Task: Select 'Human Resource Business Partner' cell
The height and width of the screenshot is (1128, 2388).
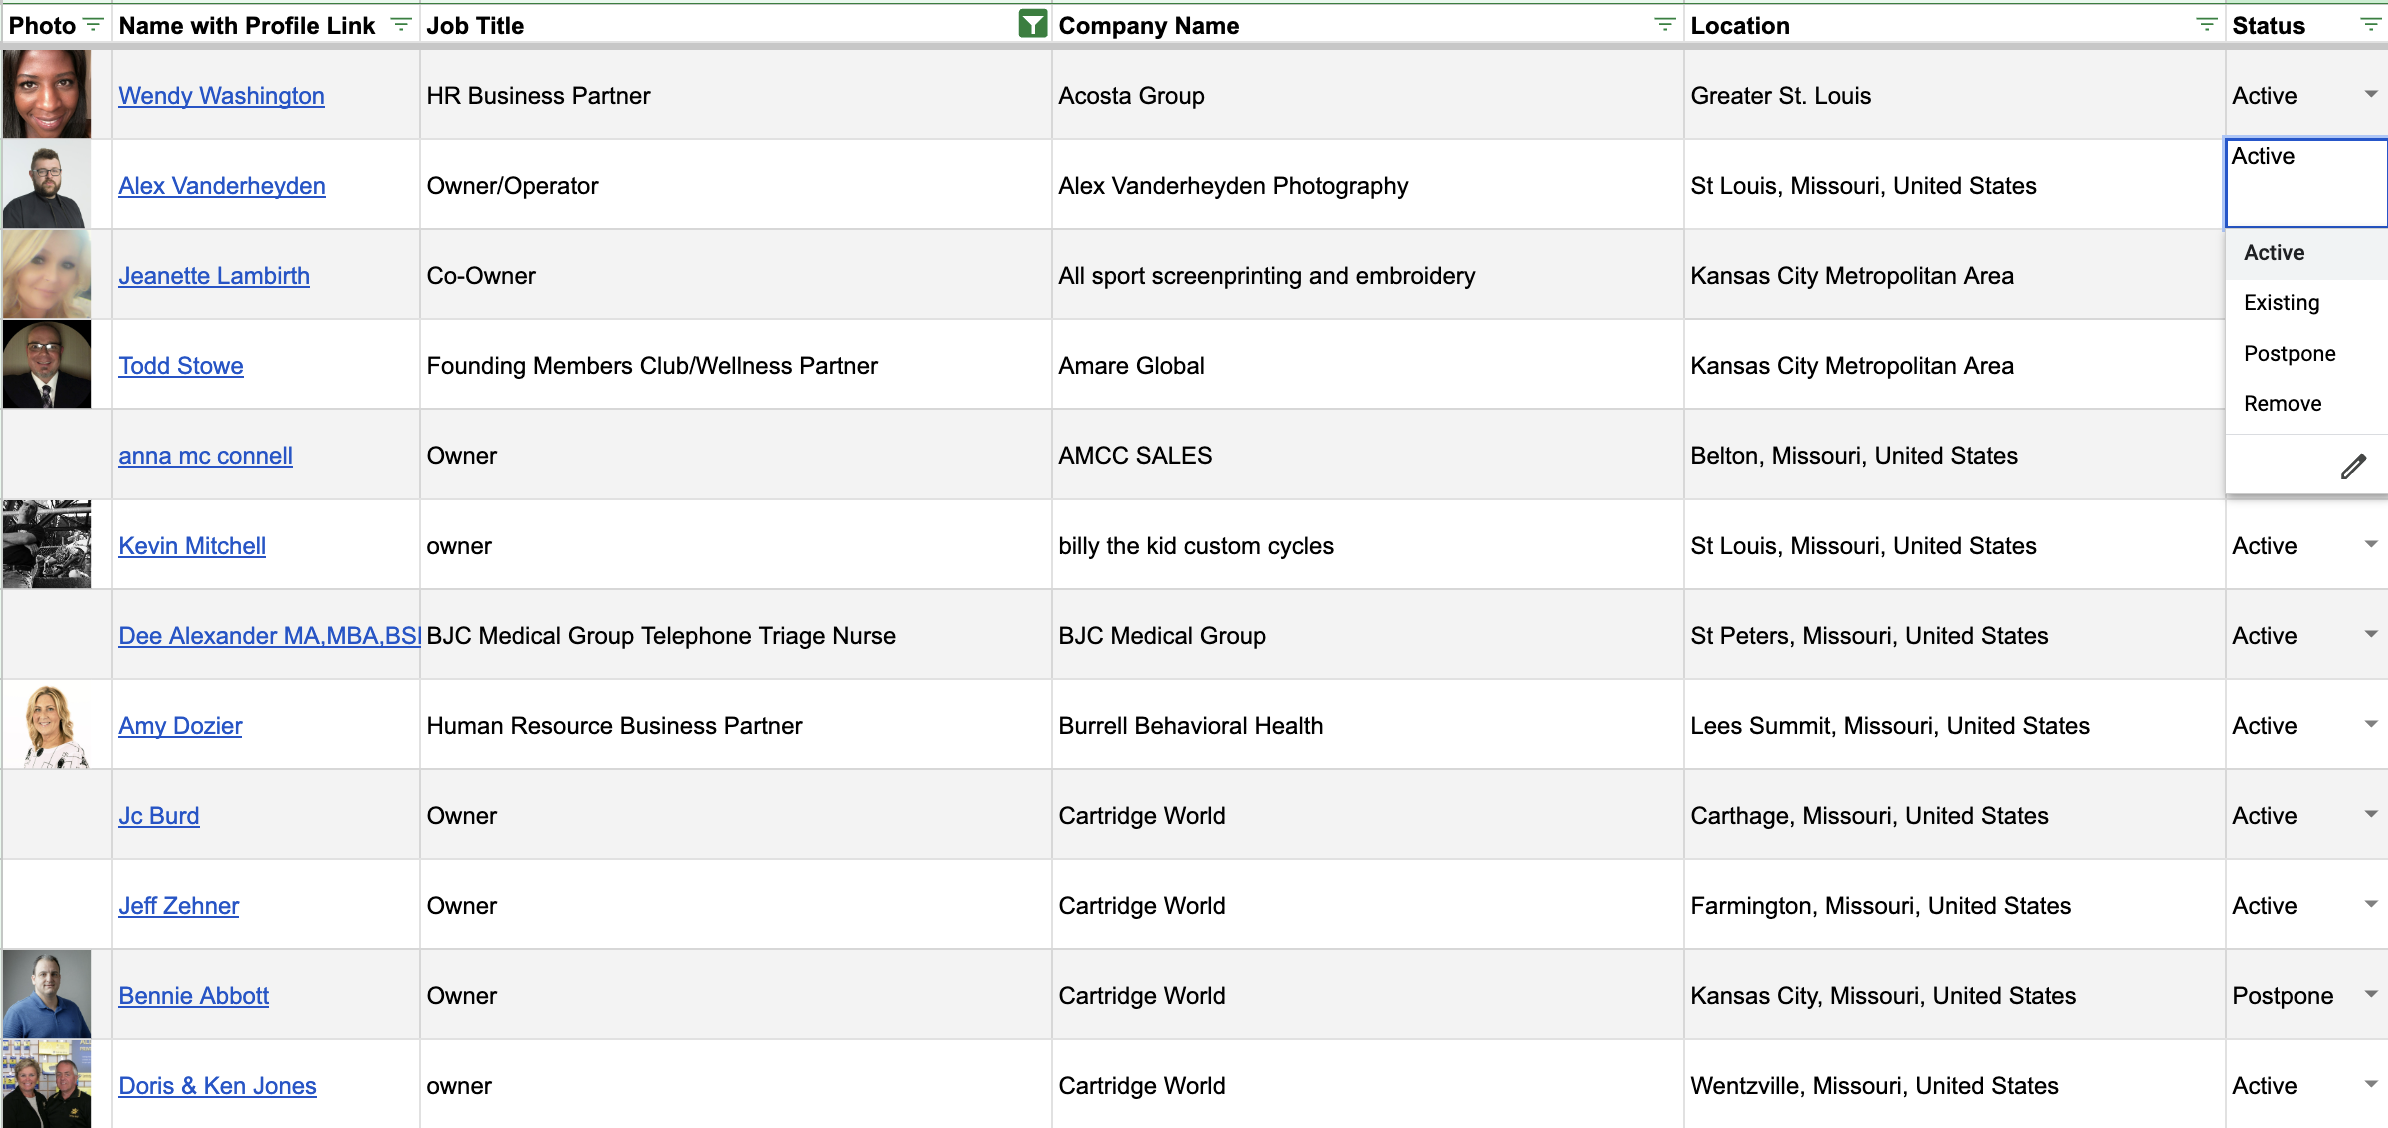Action: (735, 725)
